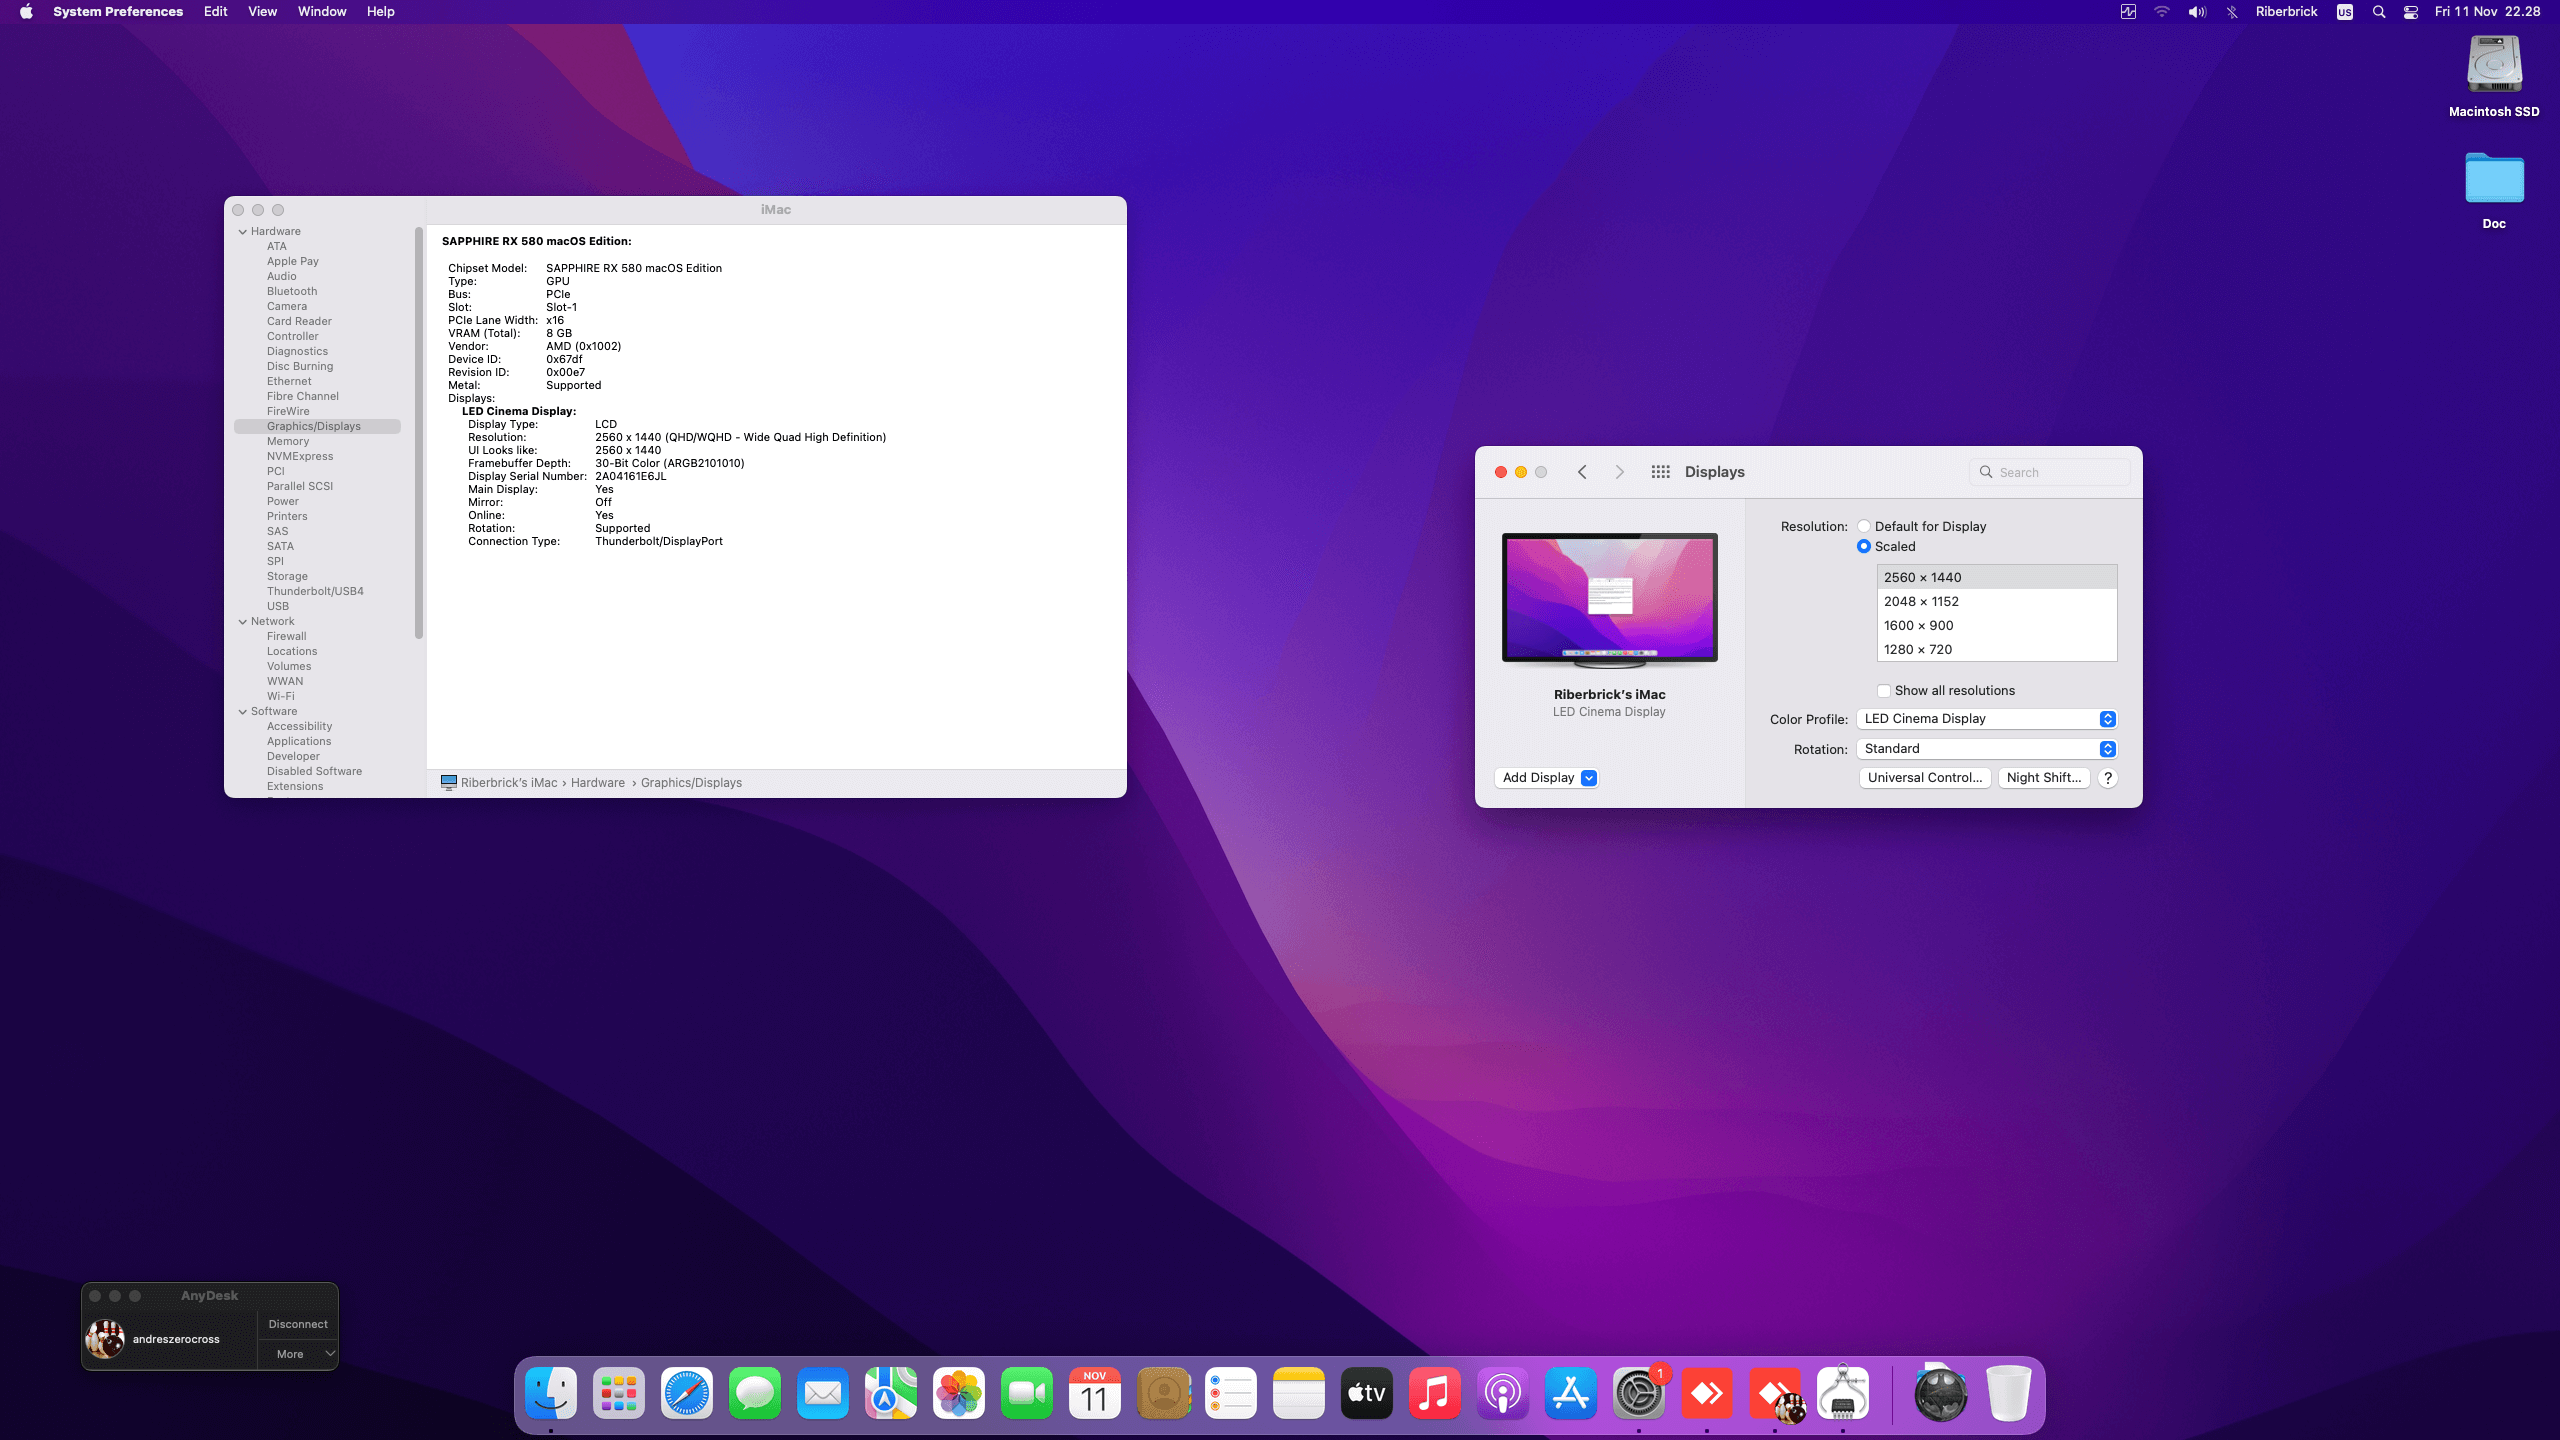
Task: Open the Window menu
Action: pyautogui.click(x=322, y=12)
